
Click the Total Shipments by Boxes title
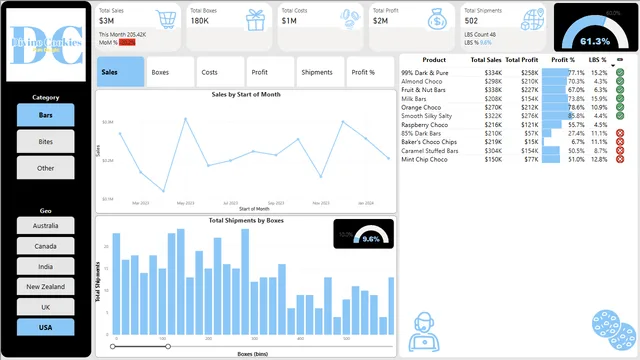pos(246,220)
